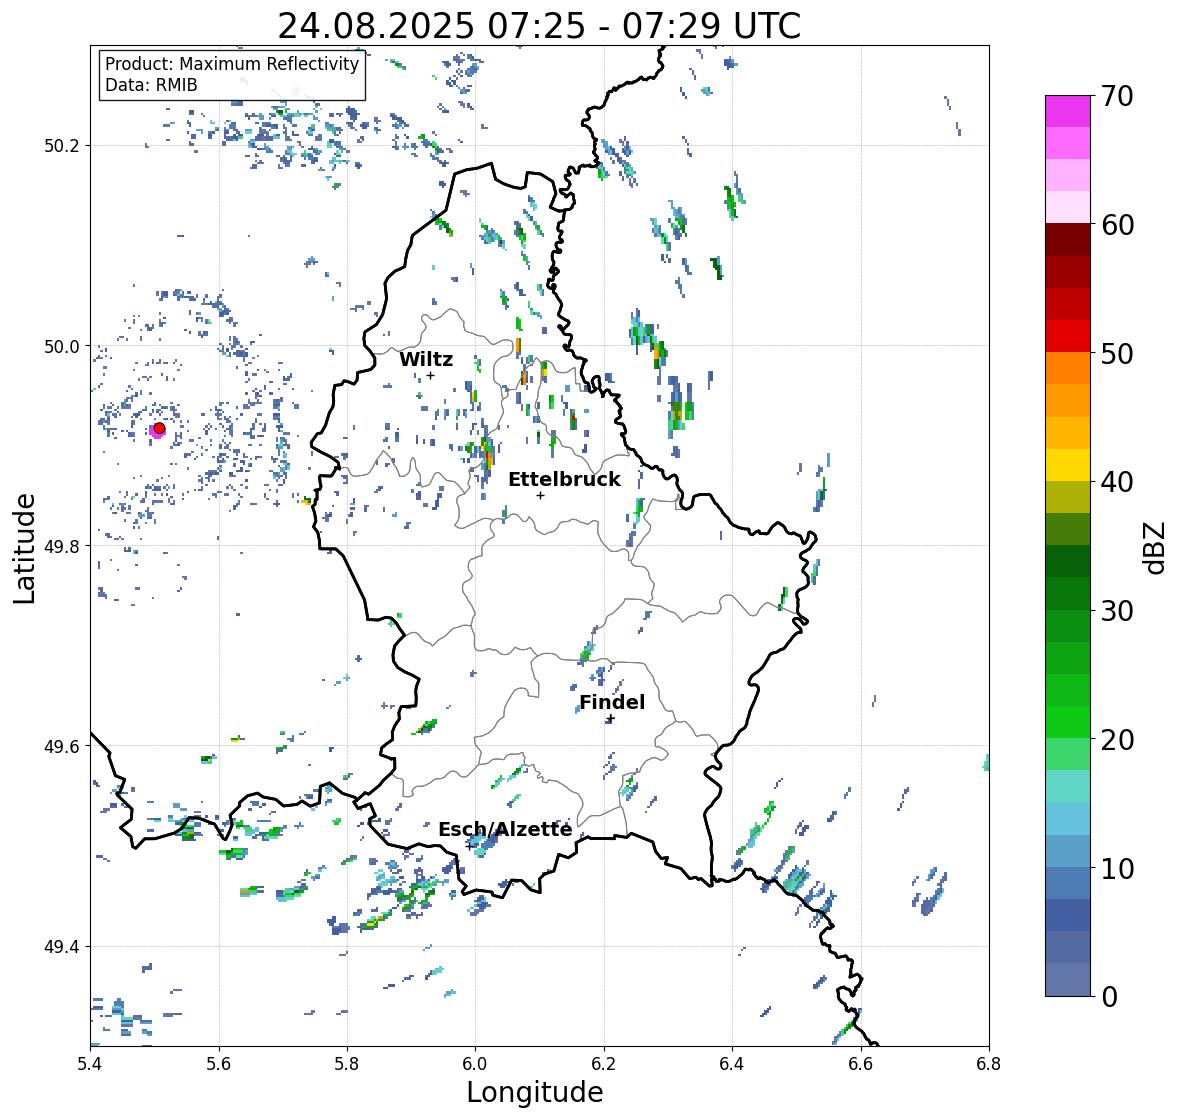Click the Wiltz station label
The image size is (1179, 1117).
tap(426, 359)
